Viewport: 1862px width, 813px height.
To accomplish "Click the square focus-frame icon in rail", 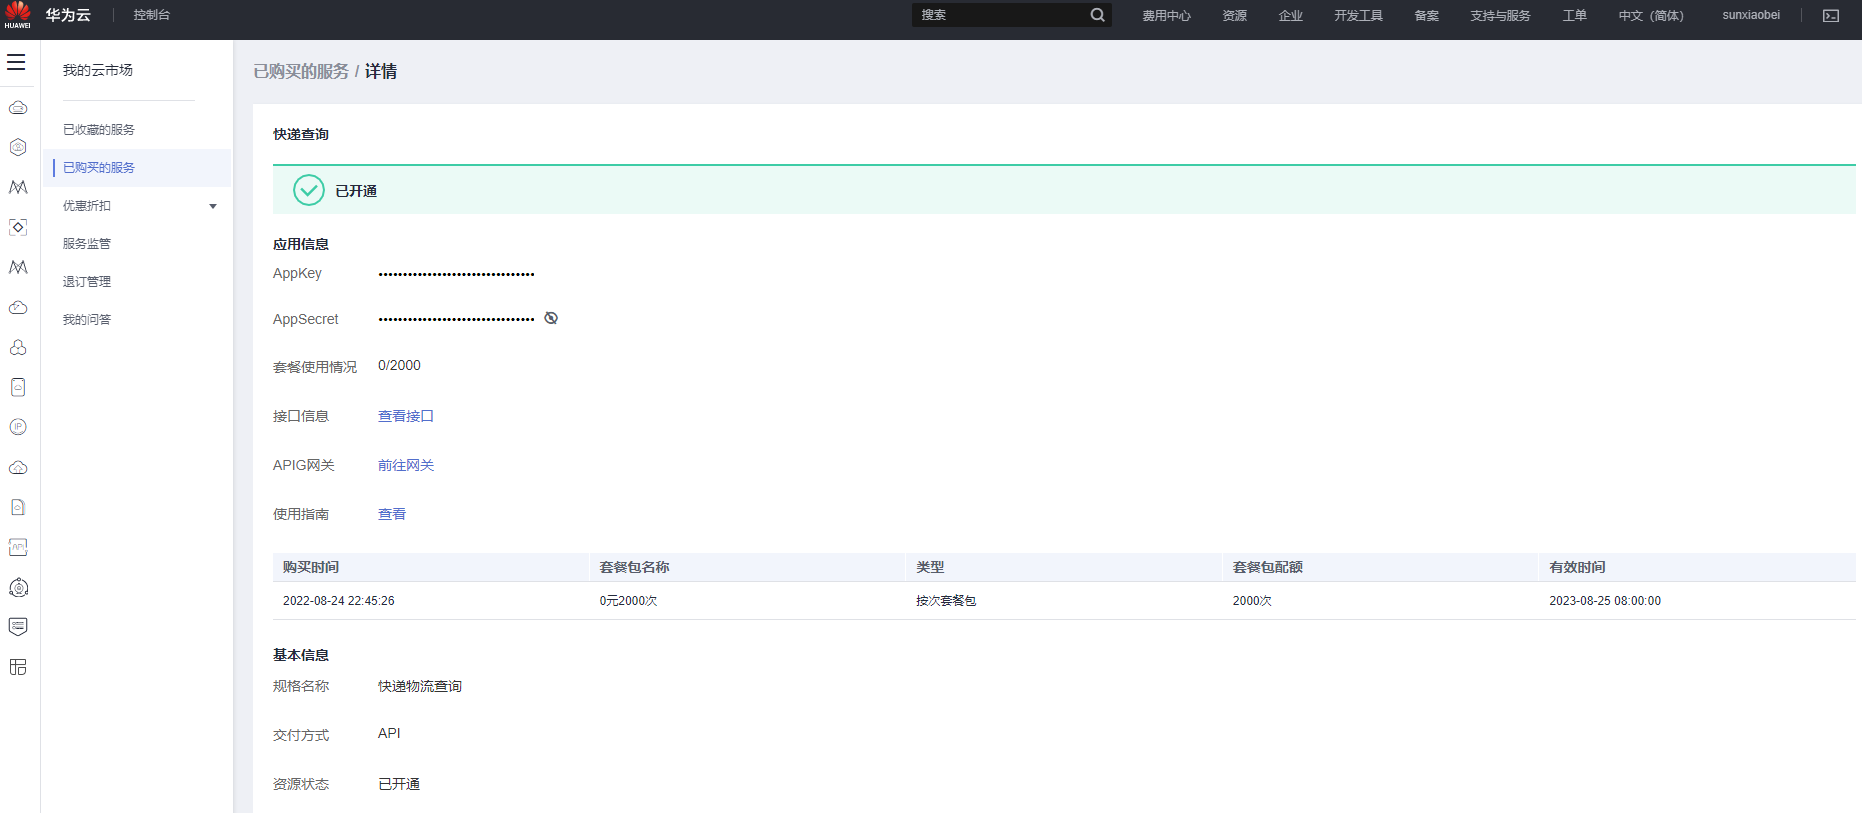I will pos(18,227).
